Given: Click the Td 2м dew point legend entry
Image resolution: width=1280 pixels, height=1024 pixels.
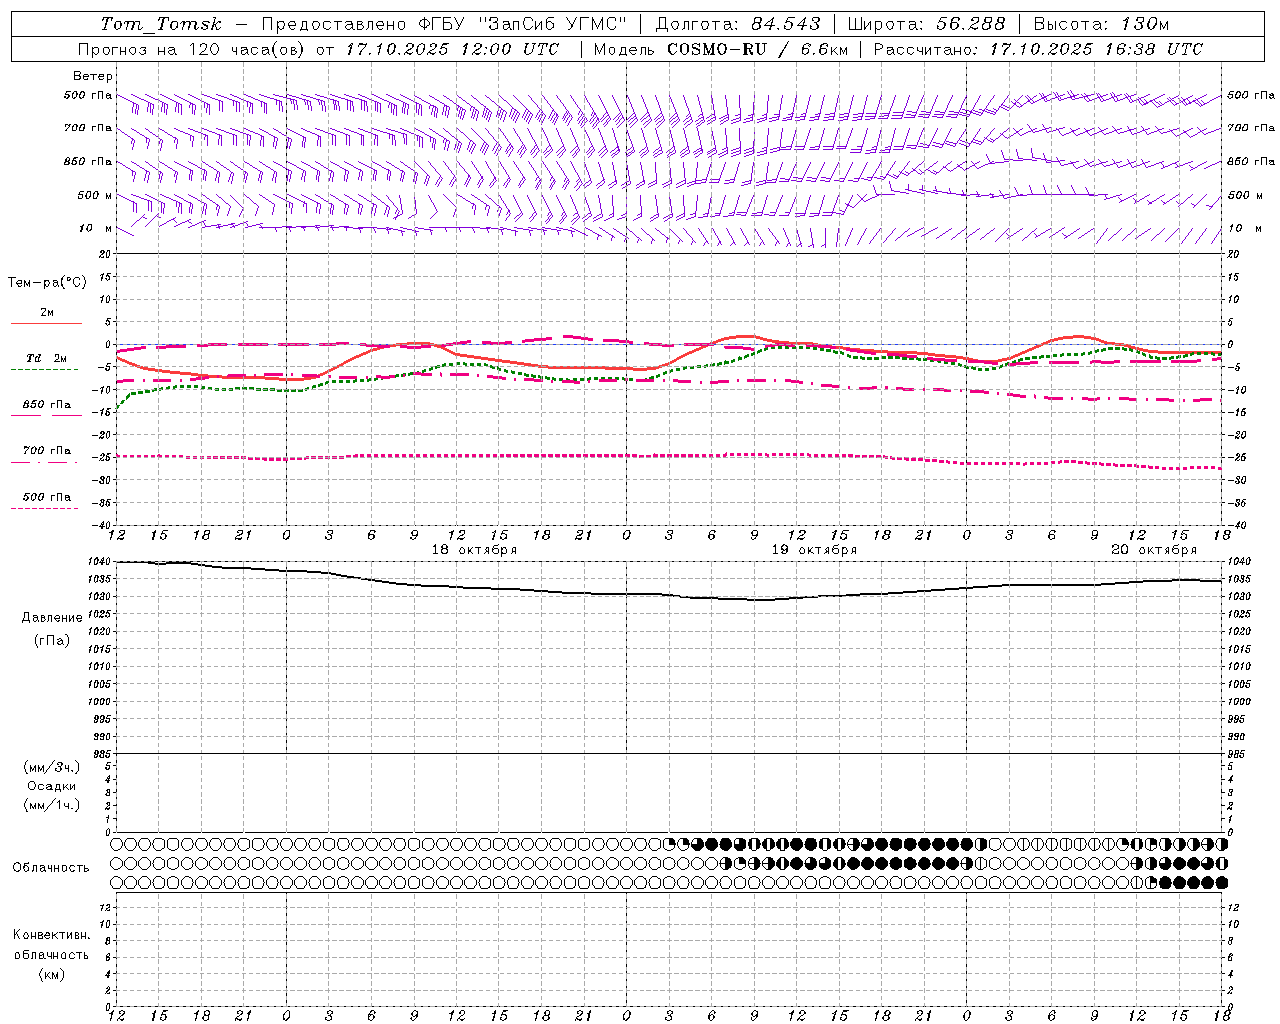Looking at the screenshot, I should coord(47,358).
